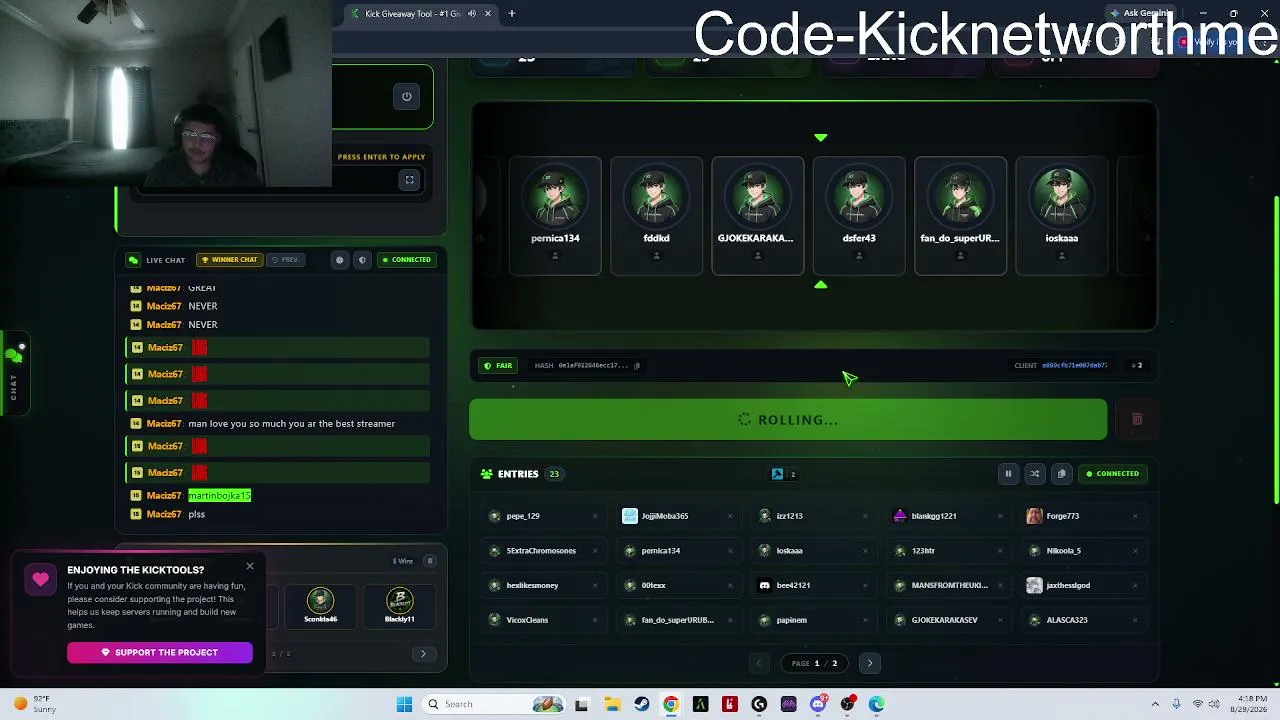The height and width of the screenshot is (720, 1280).
Task: Click the Ask Gemini button in Chrome
Action: point(1140,14)
